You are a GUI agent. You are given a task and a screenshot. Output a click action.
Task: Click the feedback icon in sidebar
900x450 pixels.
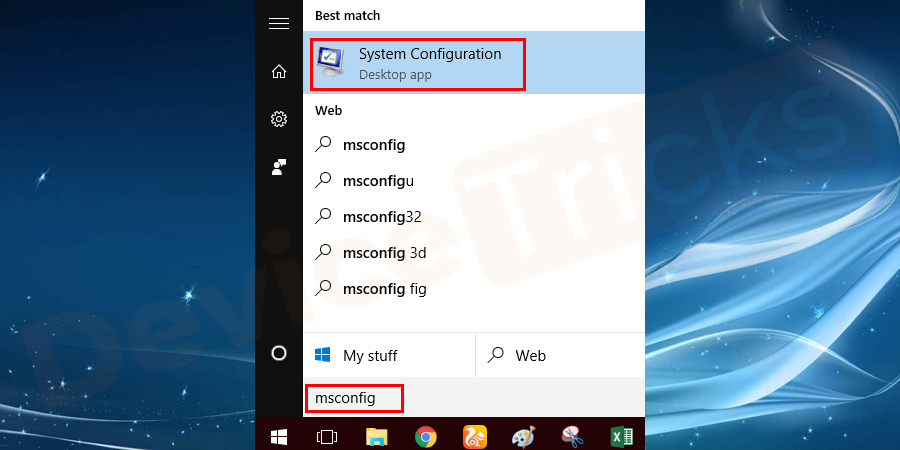(279, 167)
